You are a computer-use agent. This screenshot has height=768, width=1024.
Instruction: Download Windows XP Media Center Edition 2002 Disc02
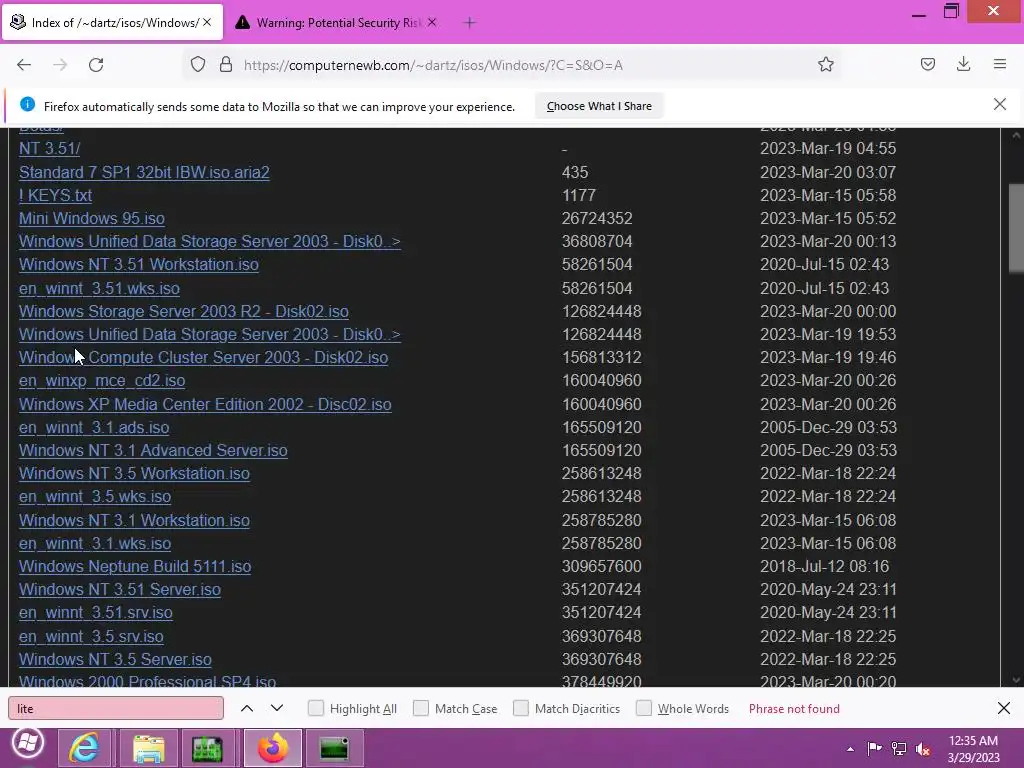click(205, 404)
